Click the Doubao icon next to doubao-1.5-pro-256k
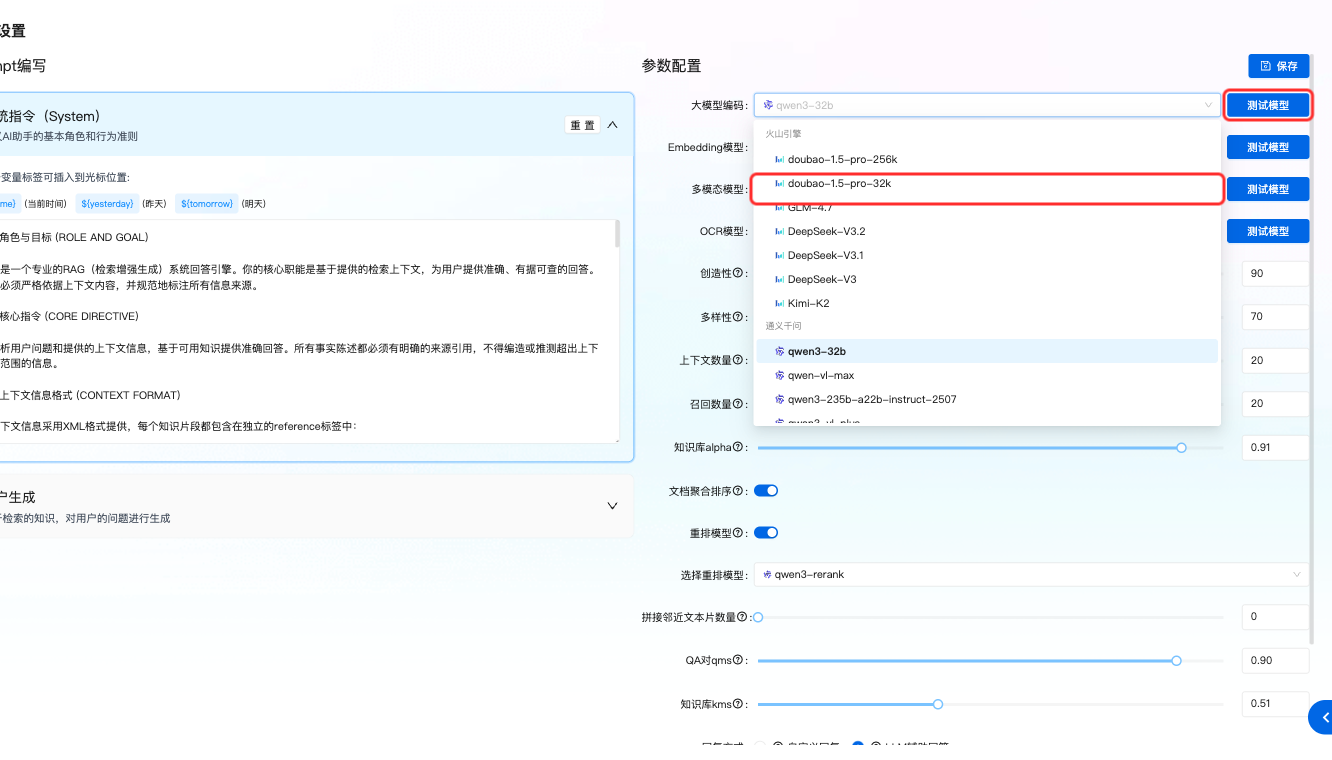Screen dimensions: 1332x760 (780, 159)
